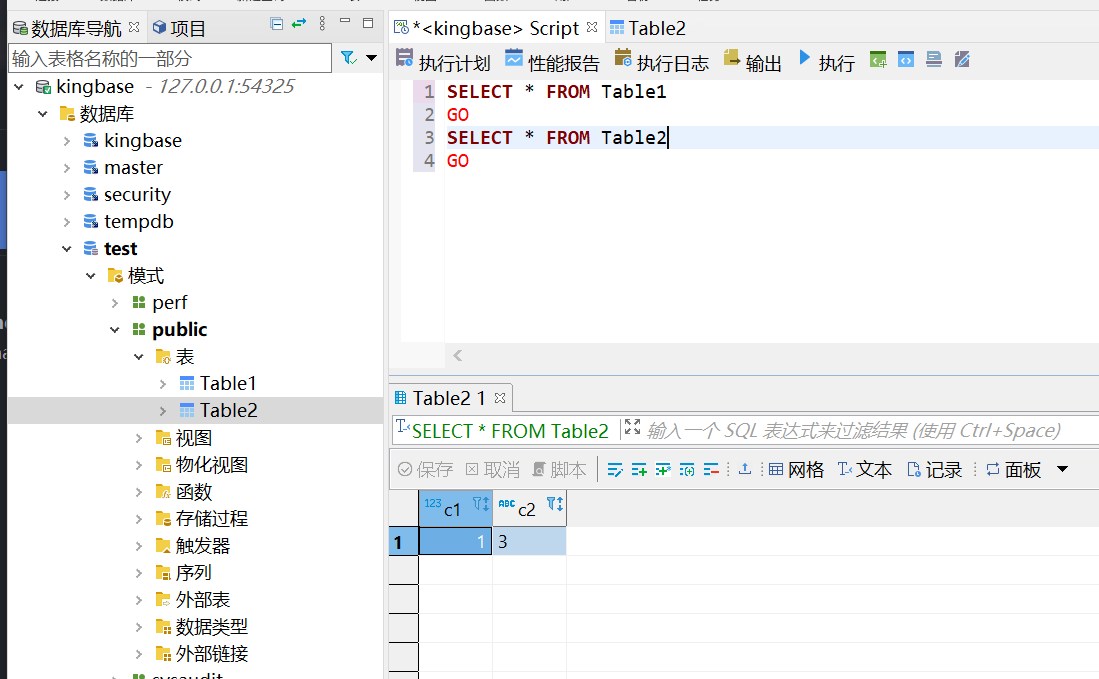Close the kingbase Script tab

pyautogui.click(x=592, y=27)
